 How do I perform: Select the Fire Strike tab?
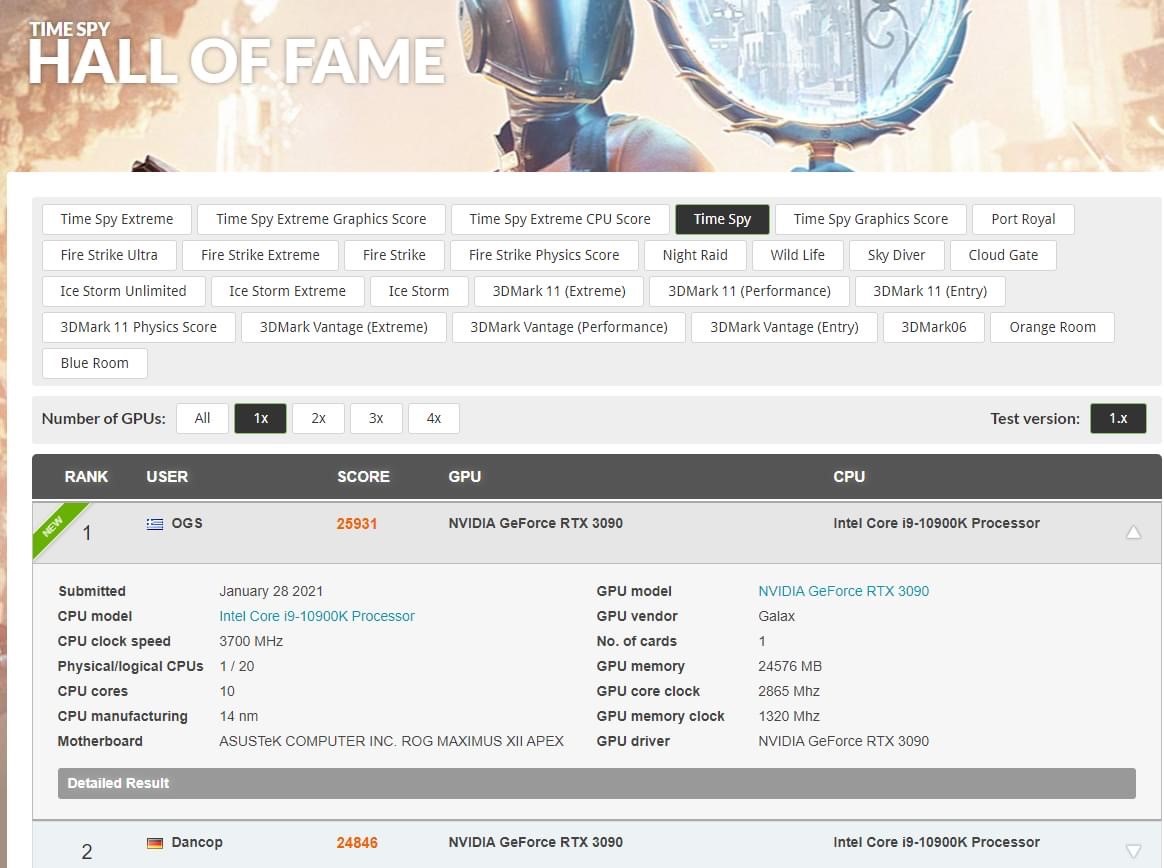(394, 255)
